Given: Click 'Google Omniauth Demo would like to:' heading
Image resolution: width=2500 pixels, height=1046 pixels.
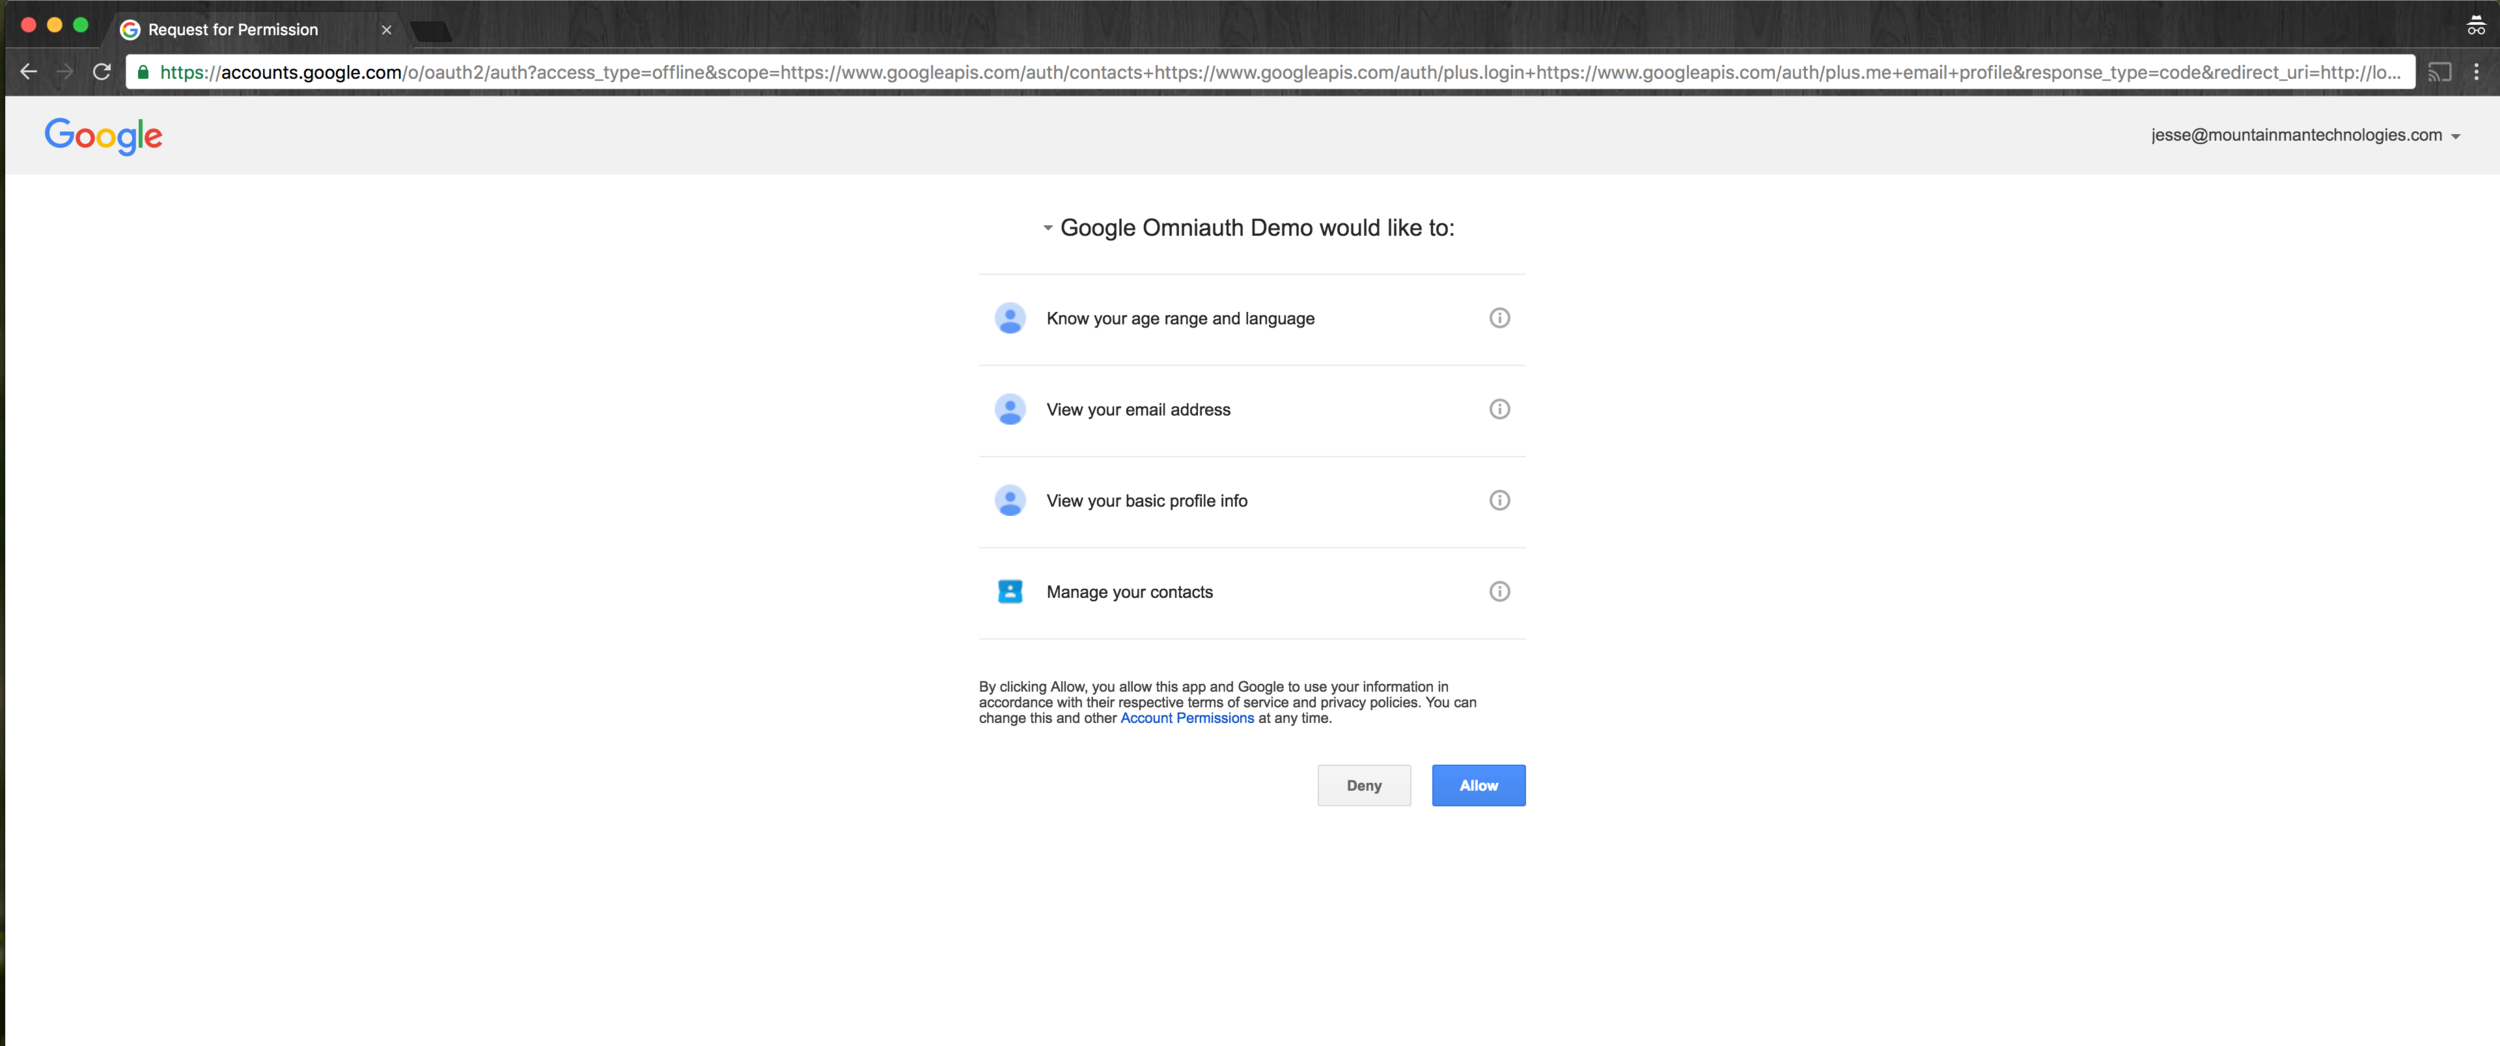Looking at the screenshot, I should click(x=1257, y=228).
